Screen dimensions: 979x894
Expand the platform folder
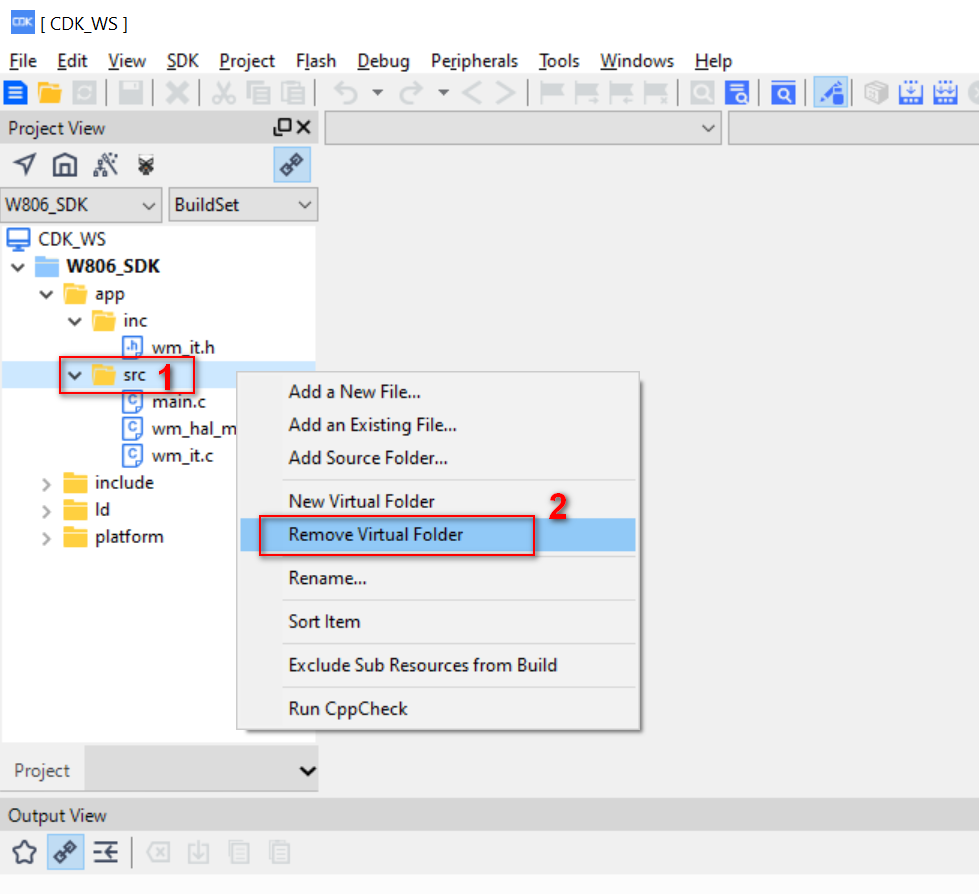(x=46, y=538)
